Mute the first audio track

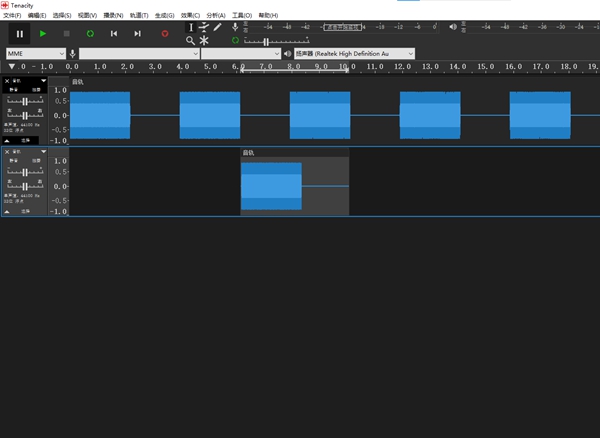point(14,90)
